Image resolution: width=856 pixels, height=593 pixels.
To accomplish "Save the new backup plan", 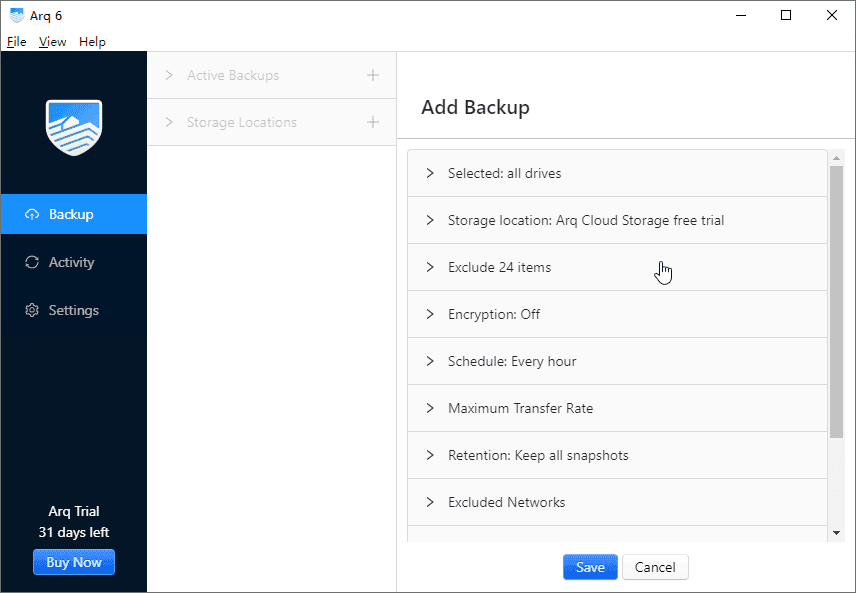I will pyautogui.click(x=590, y=567).
